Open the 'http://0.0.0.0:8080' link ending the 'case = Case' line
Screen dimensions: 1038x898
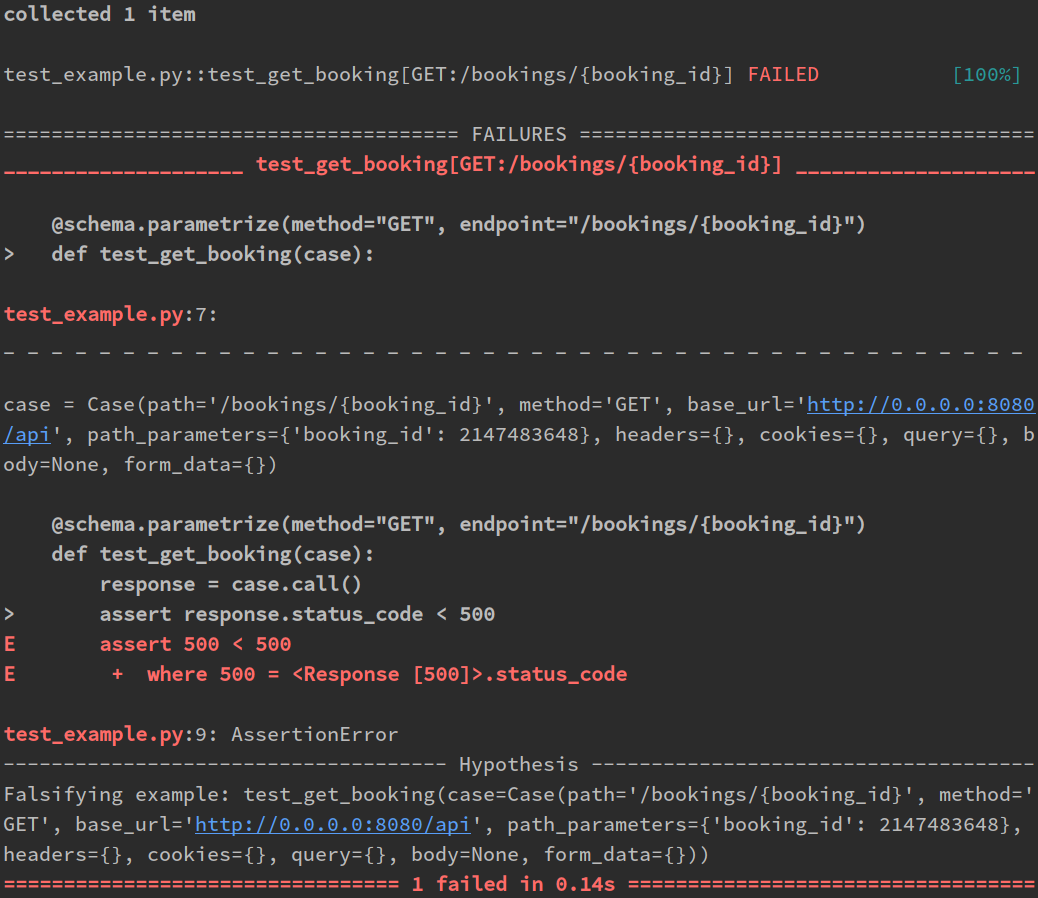[x=921, y=404]
